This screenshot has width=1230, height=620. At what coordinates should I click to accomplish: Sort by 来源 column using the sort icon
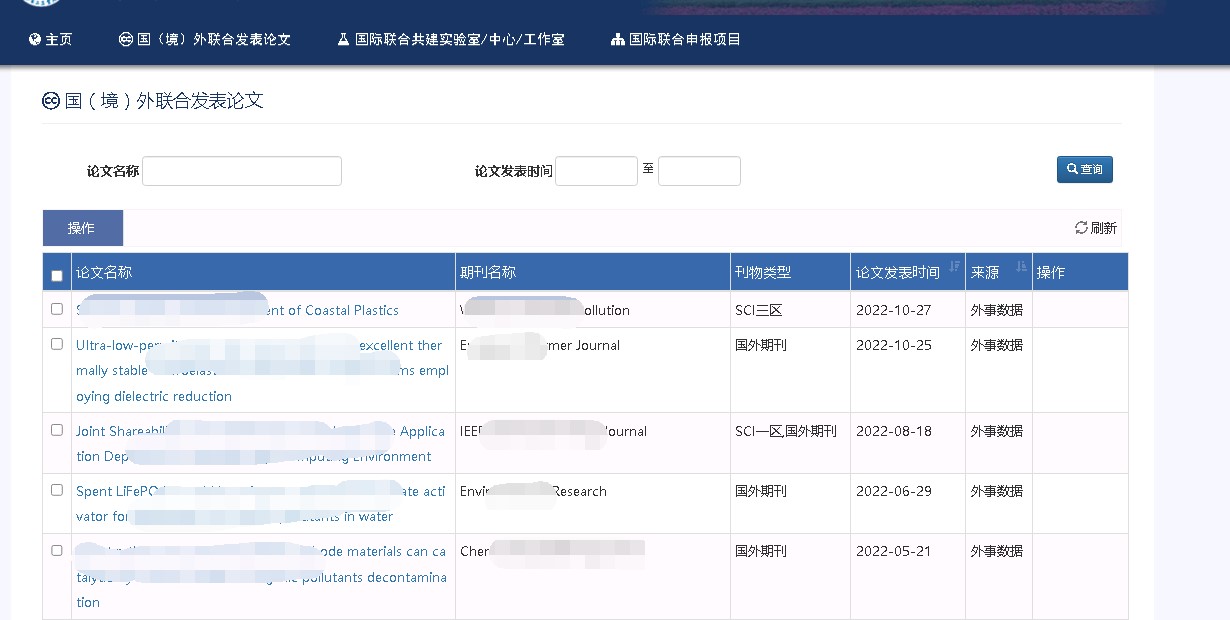(1021, 266)
